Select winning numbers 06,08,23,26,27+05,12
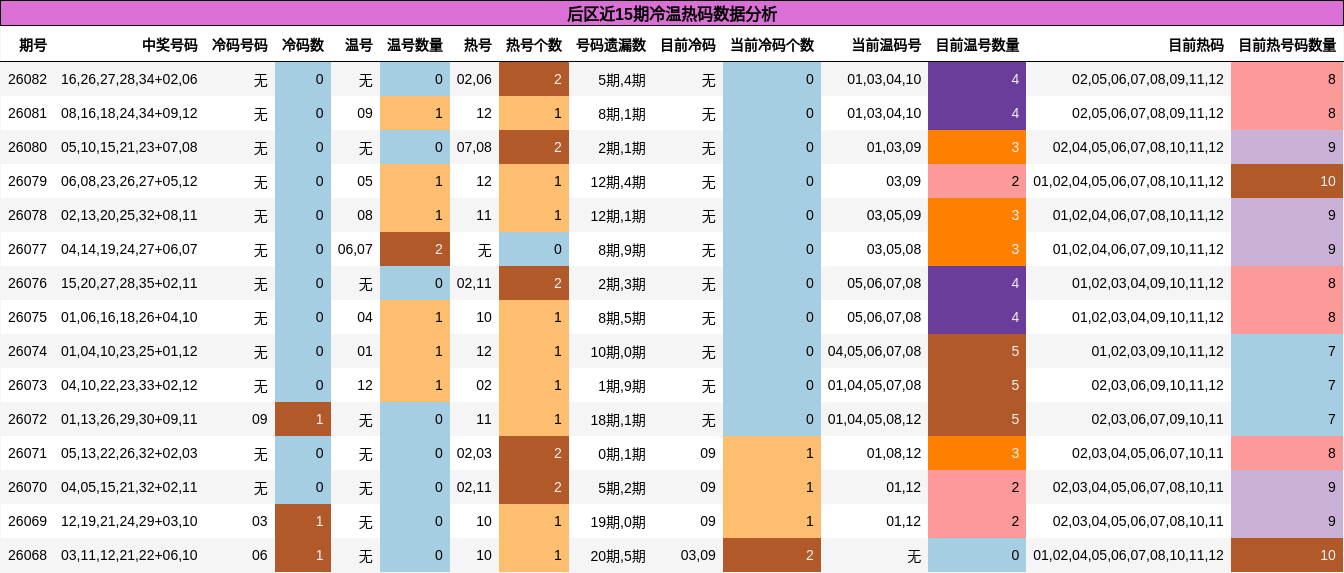Screen dimensions: 1344x573 pyautogui.click(x=129, y=181)
